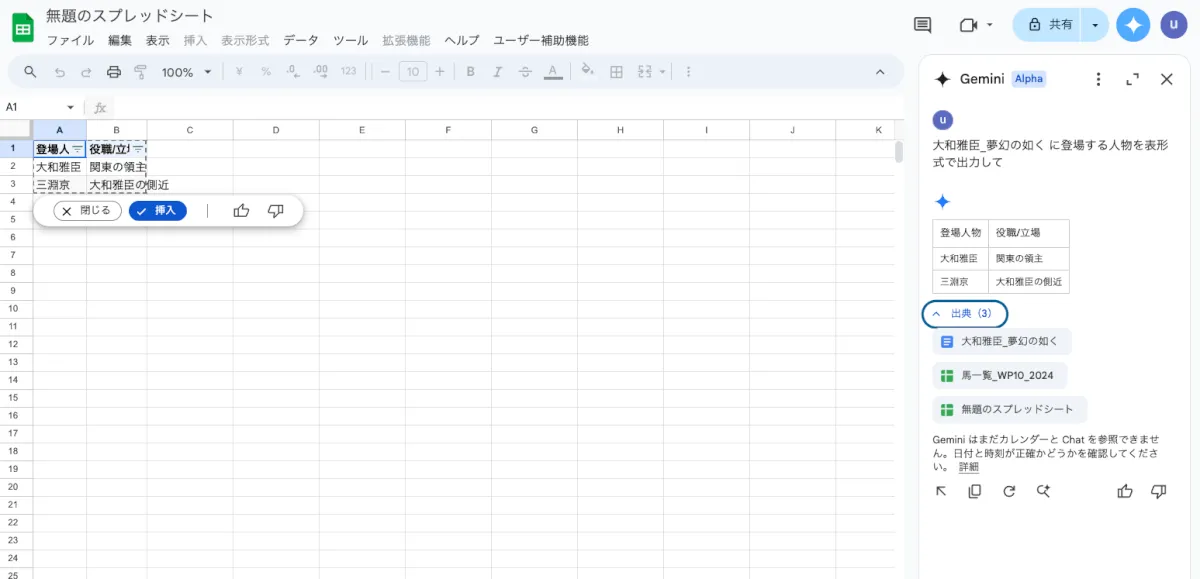
Task: Open more toolbar options (three dots)
Action: 689,72
